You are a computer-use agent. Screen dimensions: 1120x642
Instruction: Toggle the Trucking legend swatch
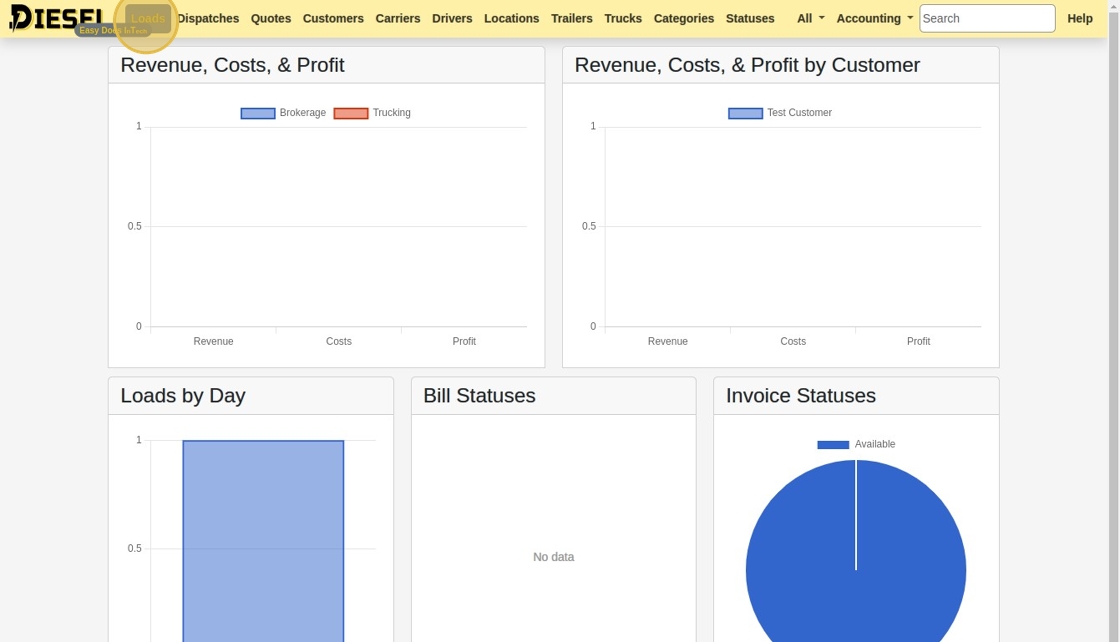pyautogui.click(x=351, y=113)
